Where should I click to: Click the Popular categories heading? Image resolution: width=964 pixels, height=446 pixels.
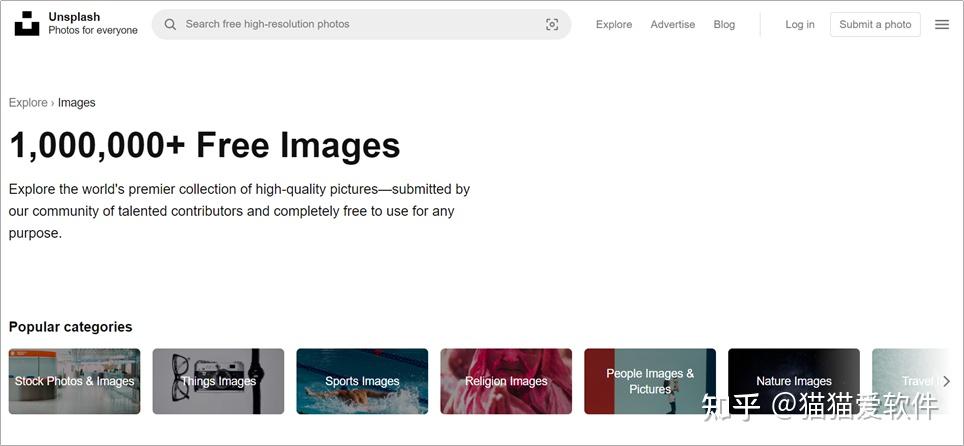coord(71,327)
